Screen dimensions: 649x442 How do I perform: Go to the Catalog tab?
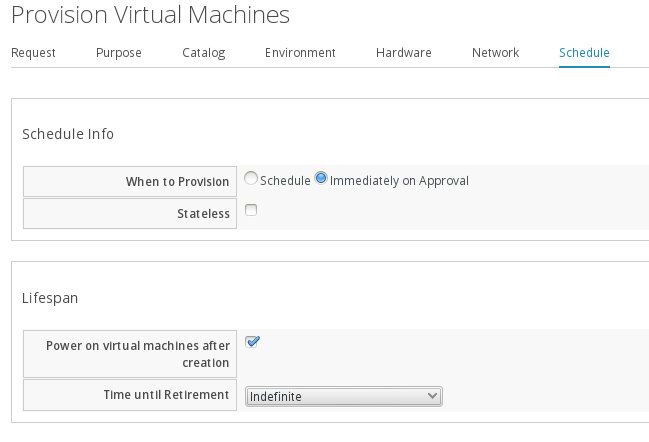tap(204, 53)
